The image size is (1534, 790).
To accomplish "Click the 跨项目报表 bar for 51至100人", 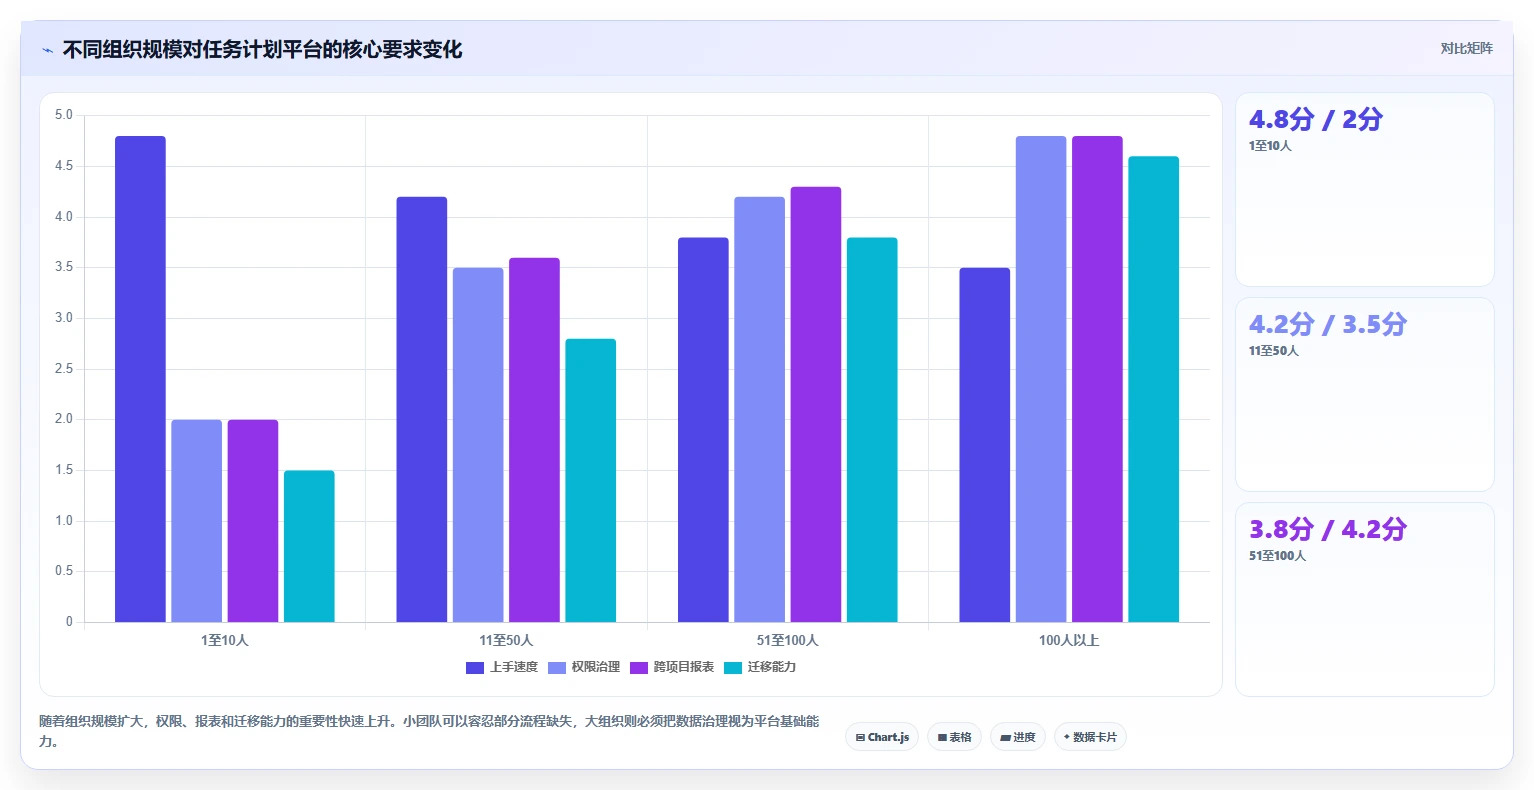I will pyautogui.click(x=816, y=404).
